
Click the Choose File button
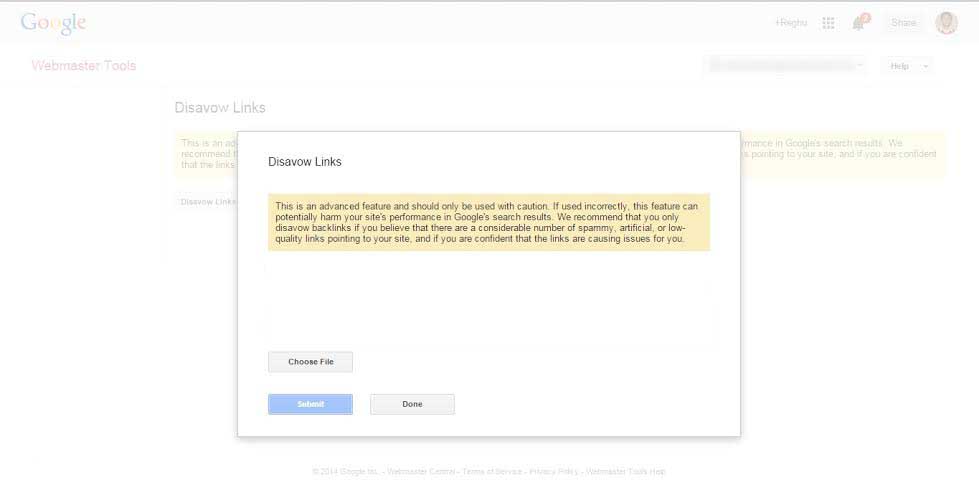310,362
